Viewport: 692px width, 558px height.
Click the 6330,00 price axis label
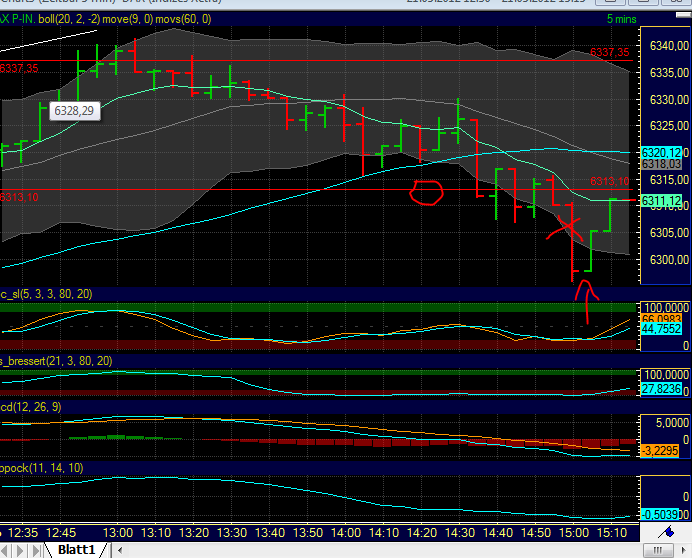(669, 100)
